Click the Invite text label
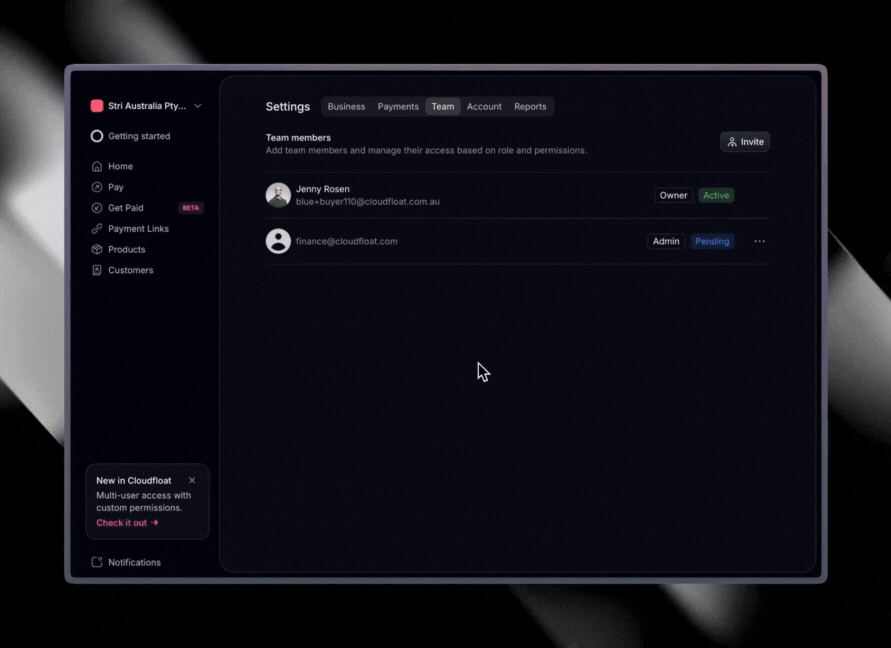 [752, 142]
